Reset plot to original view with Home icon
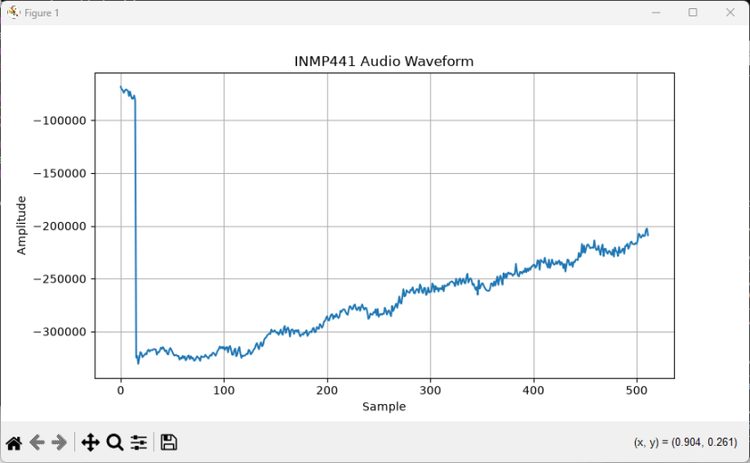Screen dimensions: 750x463 pos(14,443)
